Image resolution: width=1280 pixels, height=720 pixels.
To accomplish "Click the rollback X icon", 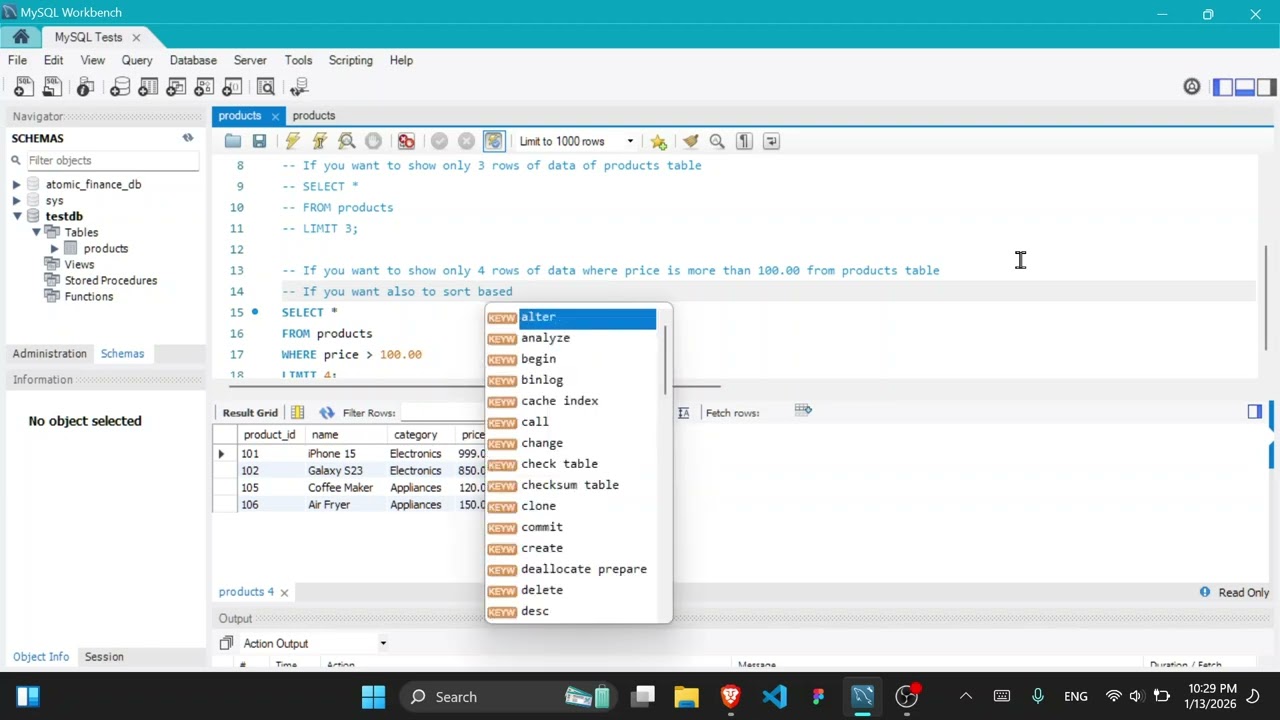I will (x=466, y=141).
